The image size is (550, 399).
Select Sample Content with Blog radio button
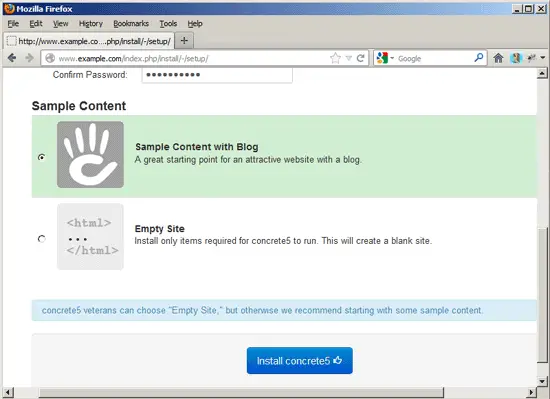pyautogui.click(x=41, y=157)
